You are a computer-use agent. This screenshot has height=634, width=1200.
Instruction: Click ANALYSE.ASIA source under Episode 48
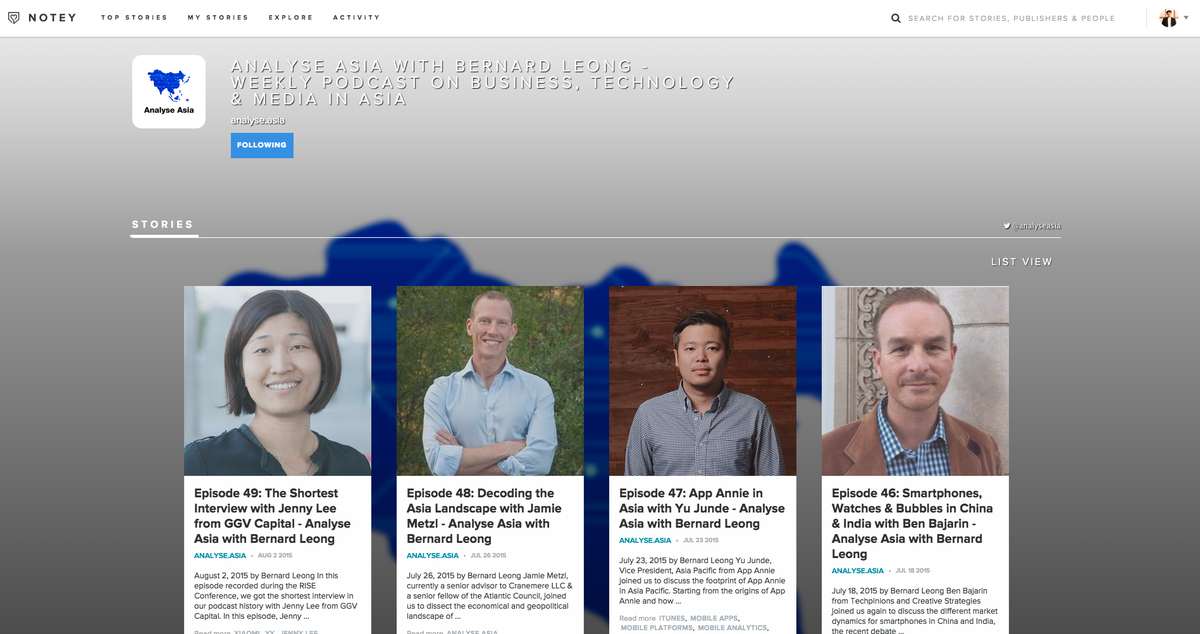(x=432, y=555)
